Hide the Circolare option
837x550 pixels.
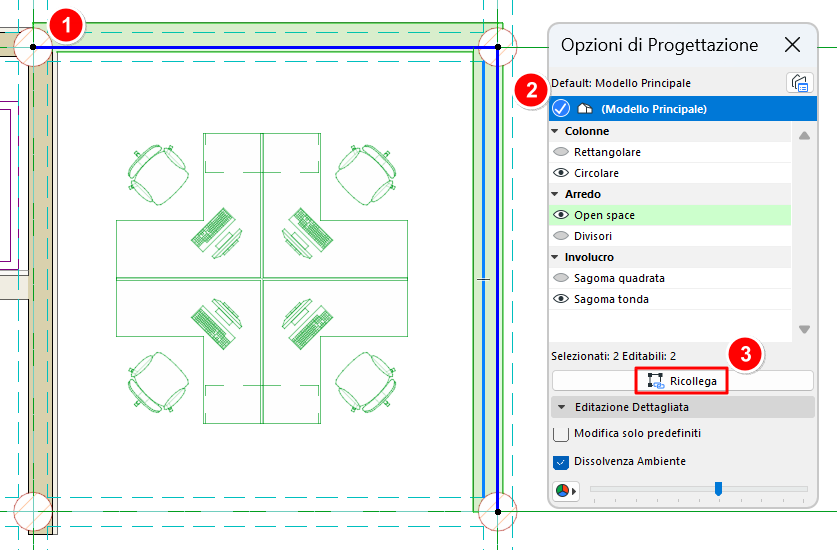coord(560,172)
